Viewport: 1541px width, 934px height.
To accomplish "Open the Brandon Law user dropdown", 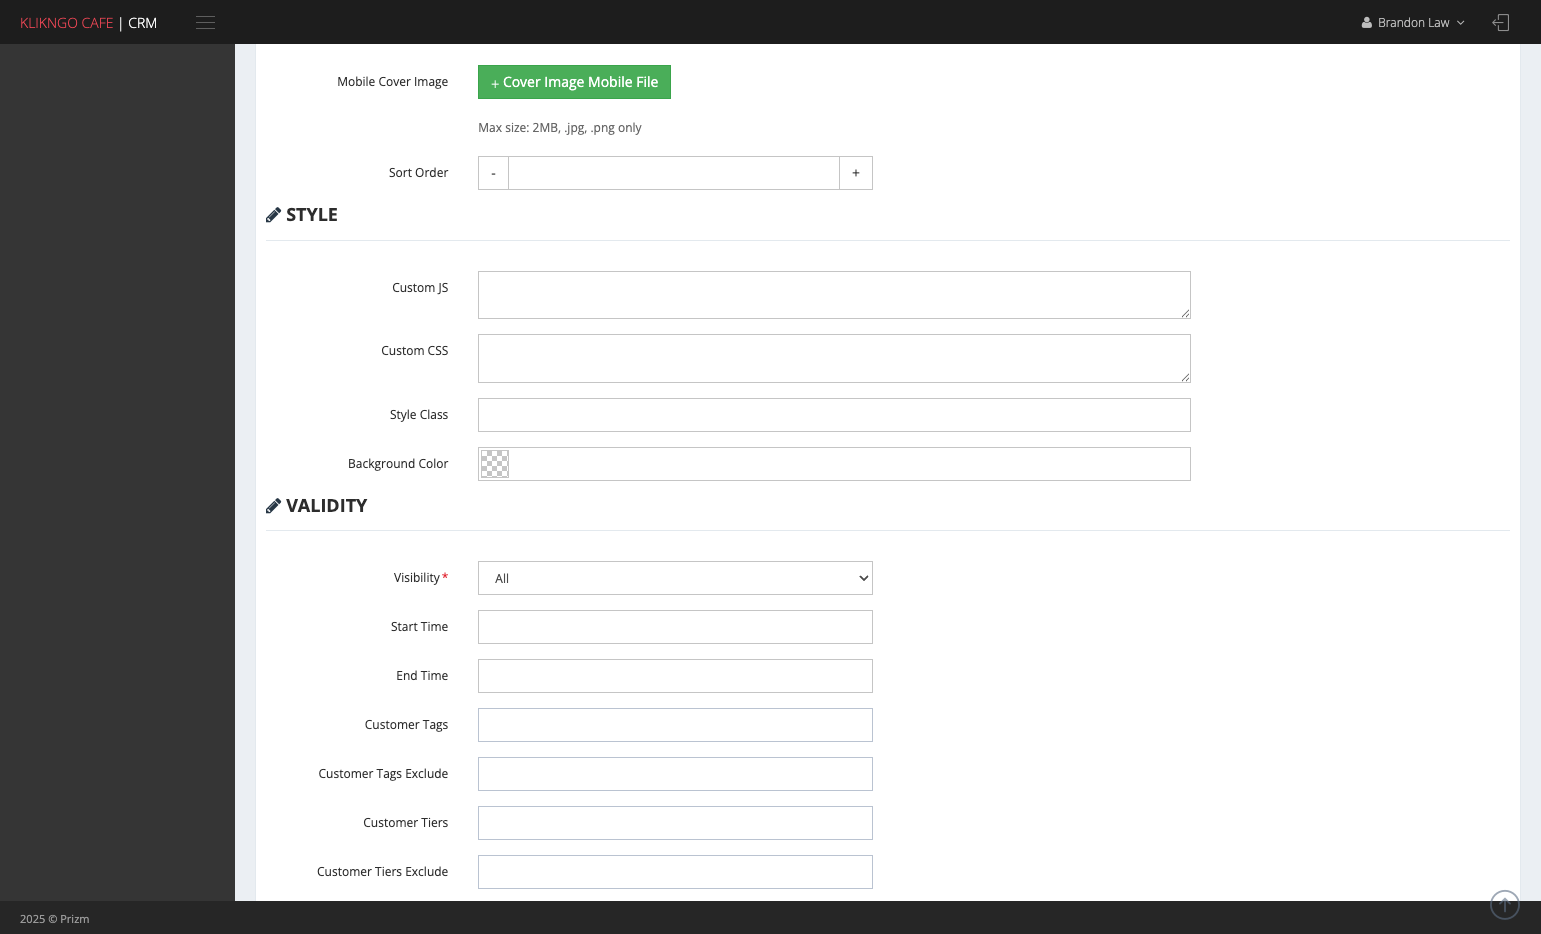I will click(1413, 22).
